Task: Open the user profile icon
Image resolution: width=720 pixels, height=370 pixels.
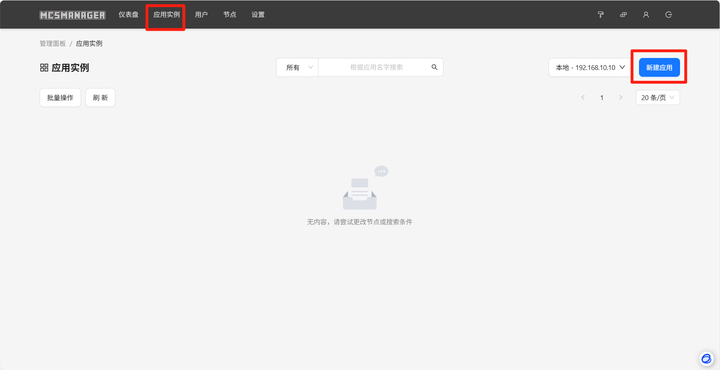Action: (x=646, y=15)
